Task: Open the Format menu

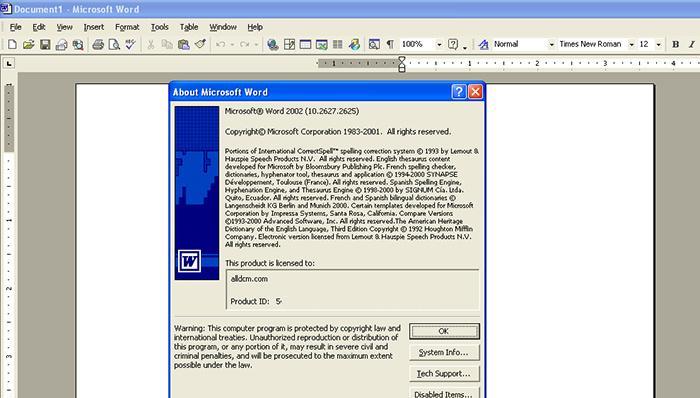Action: pyautogui.click(x=127, y=27)
